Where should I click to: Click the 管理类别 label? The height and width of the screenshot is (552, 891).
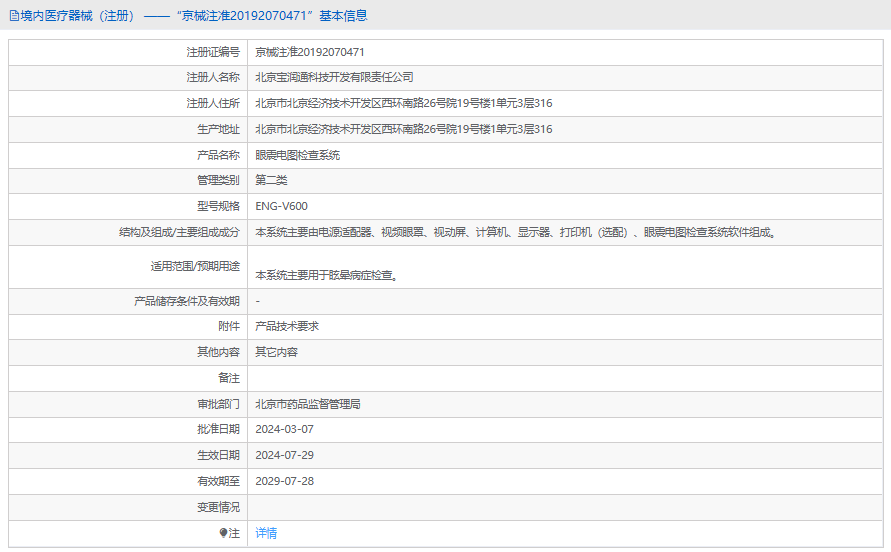(x=218, y=180)
